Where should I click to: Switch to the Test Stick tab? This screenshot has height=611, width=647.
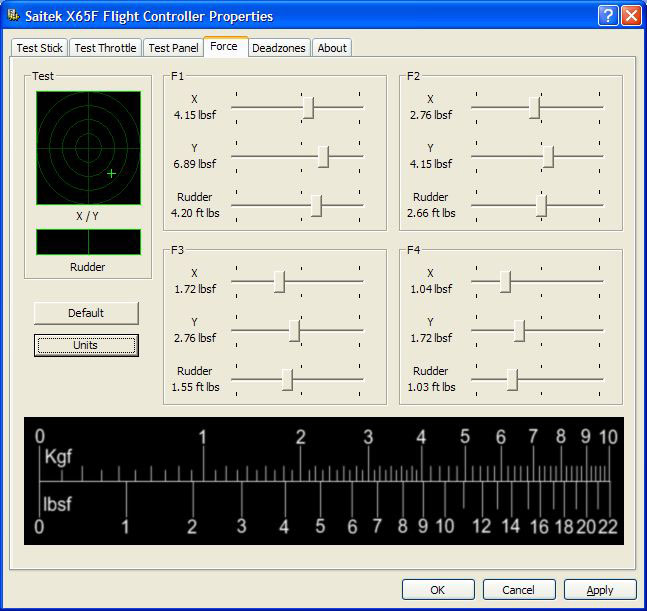(x=40, y=48)
